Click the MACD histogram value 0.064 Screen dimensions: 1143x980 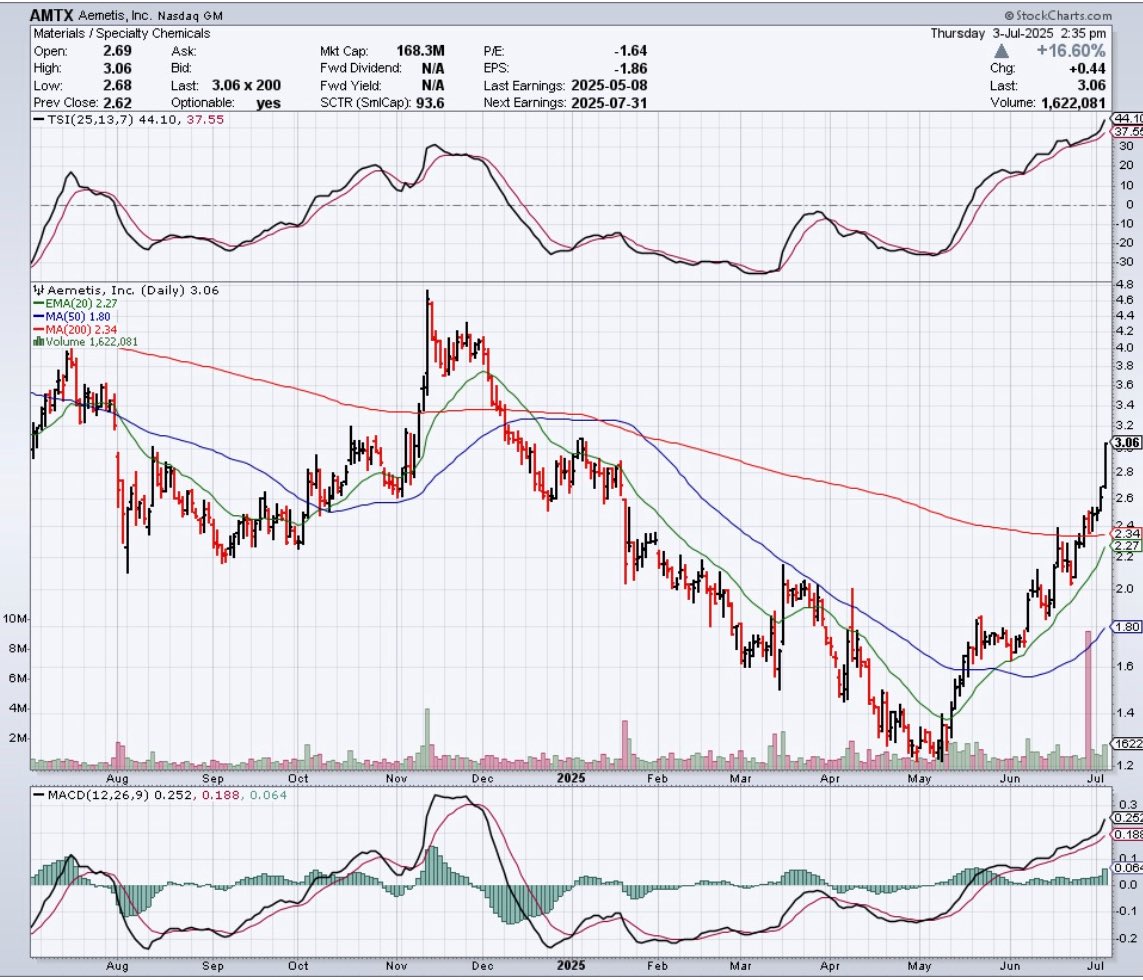click(x=268, y=796)
